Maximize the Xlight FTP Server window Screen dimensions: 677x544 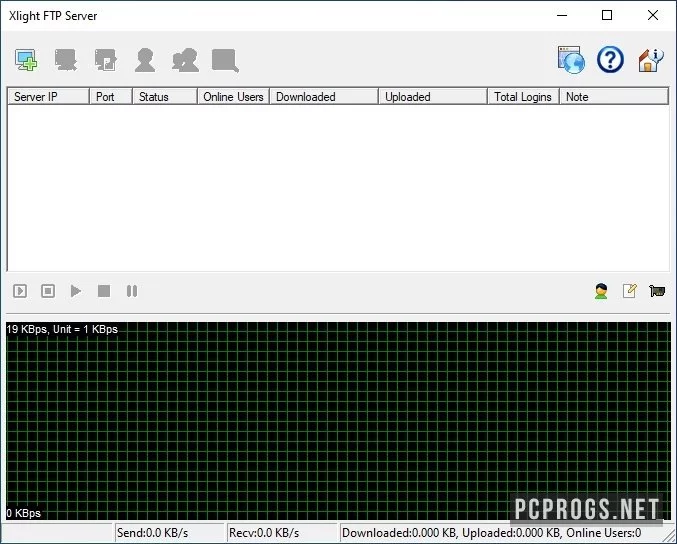click(607, 16)
